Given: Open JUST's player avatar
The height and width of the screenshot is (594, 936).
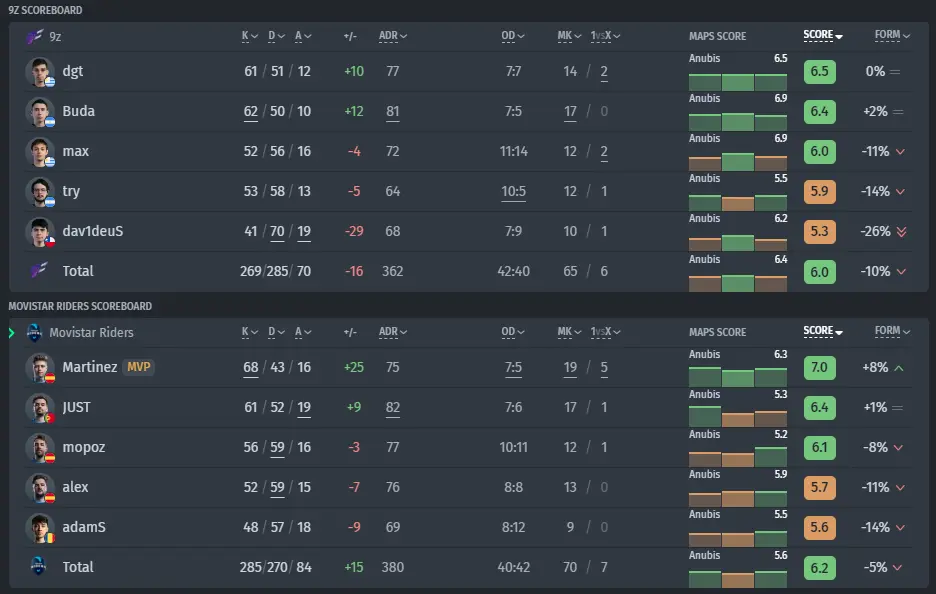Looking at the screenshot, I should click(x=40, y=408).
